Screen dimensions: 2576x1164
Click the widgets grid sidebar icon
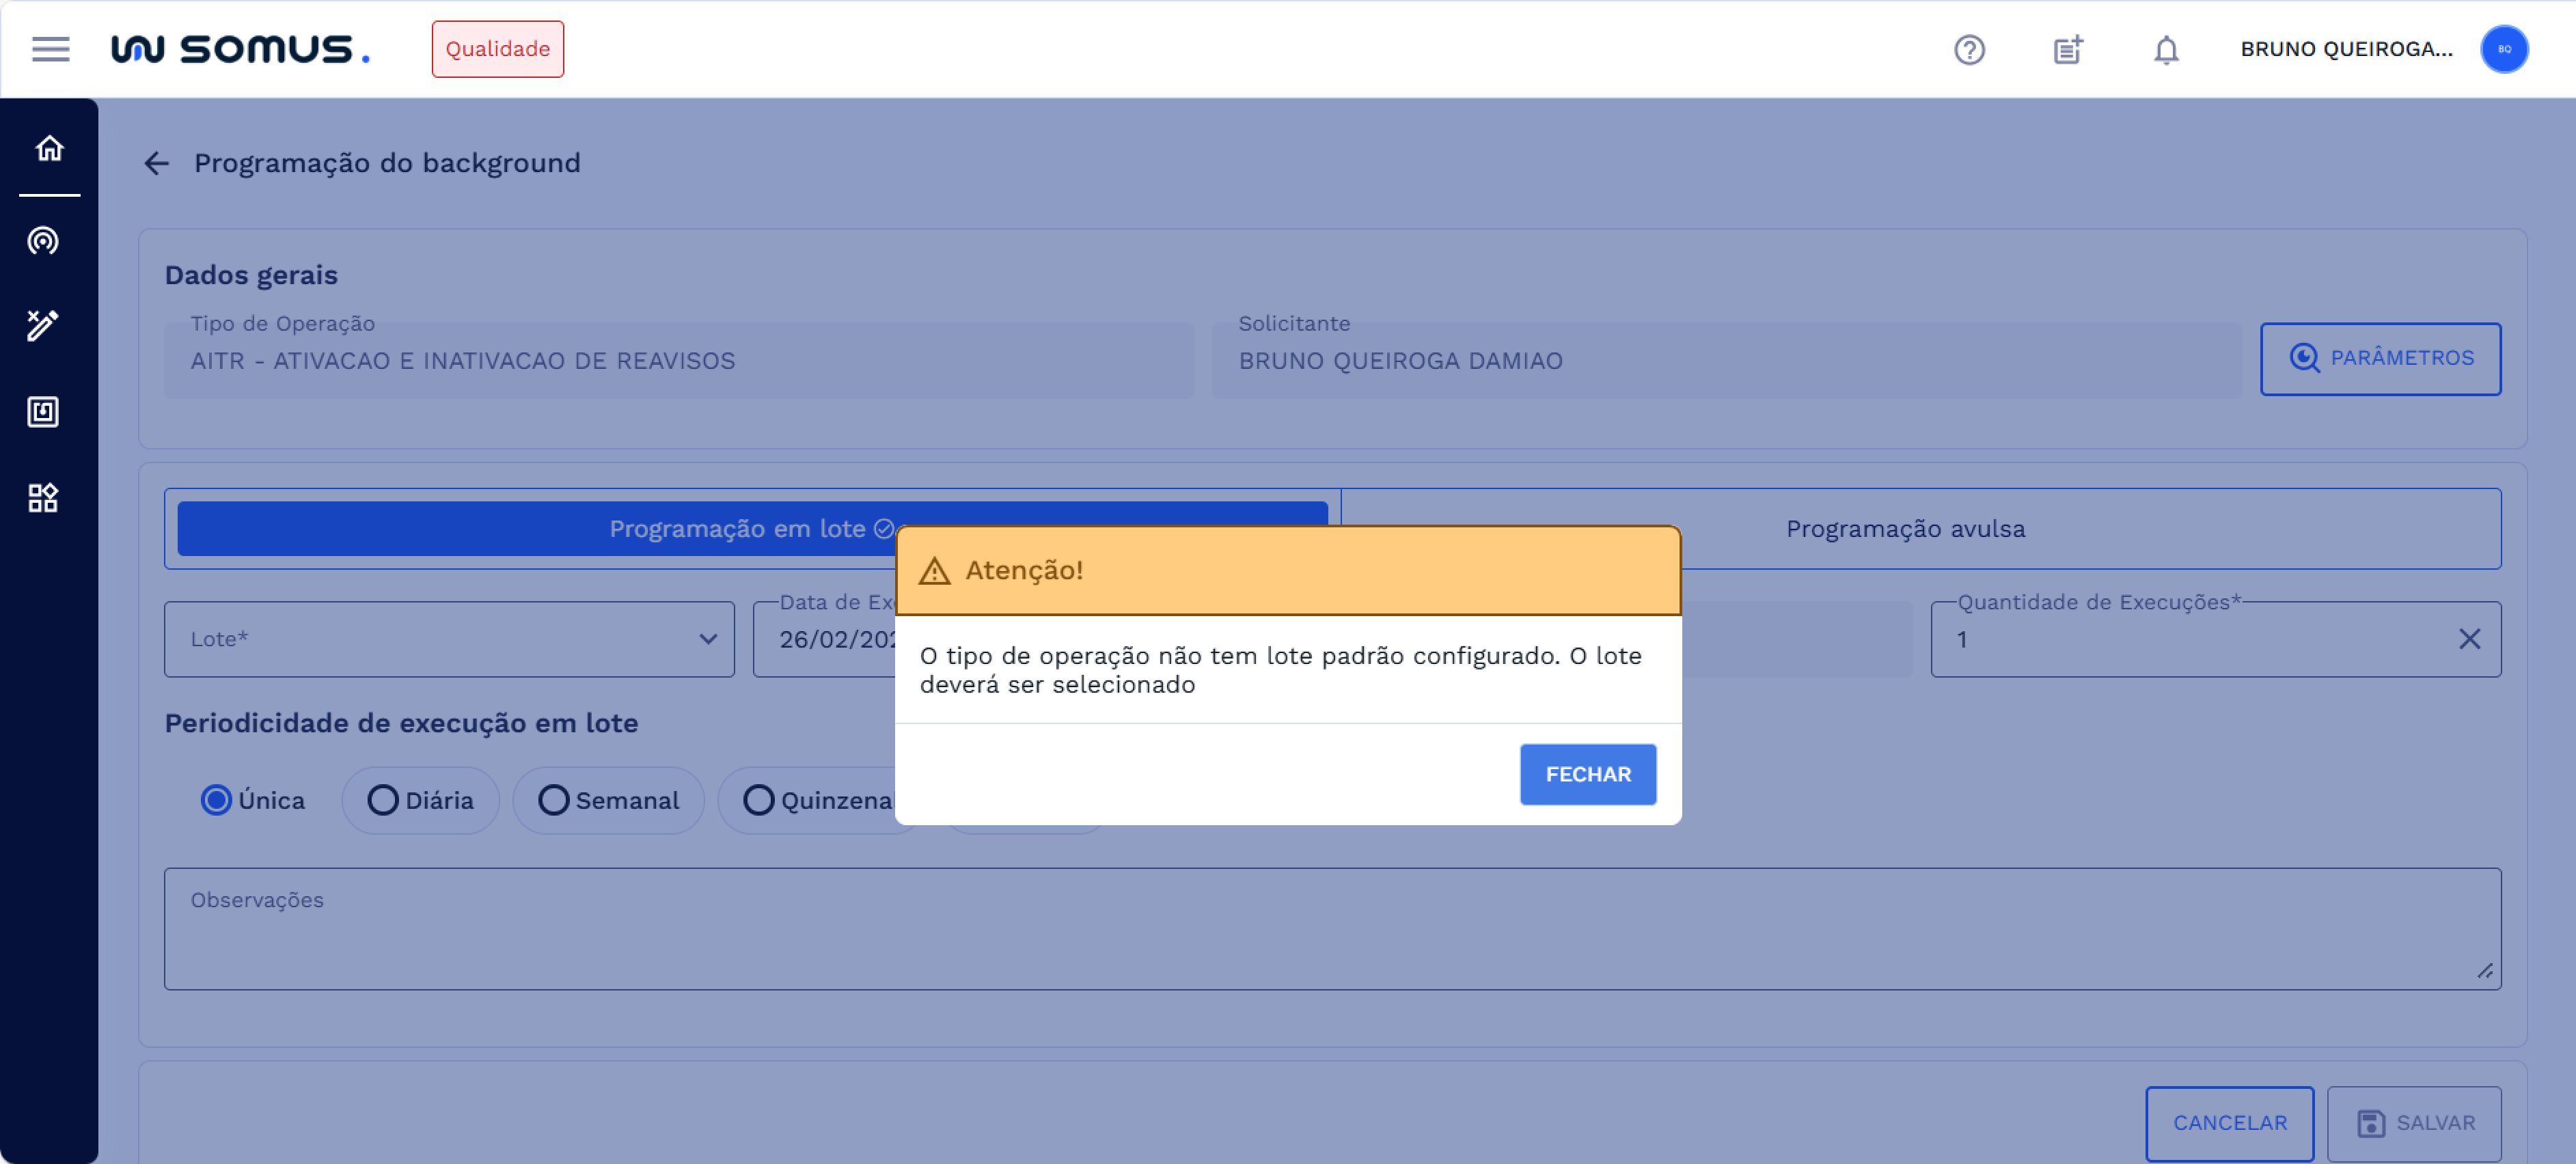pos(43,497)
